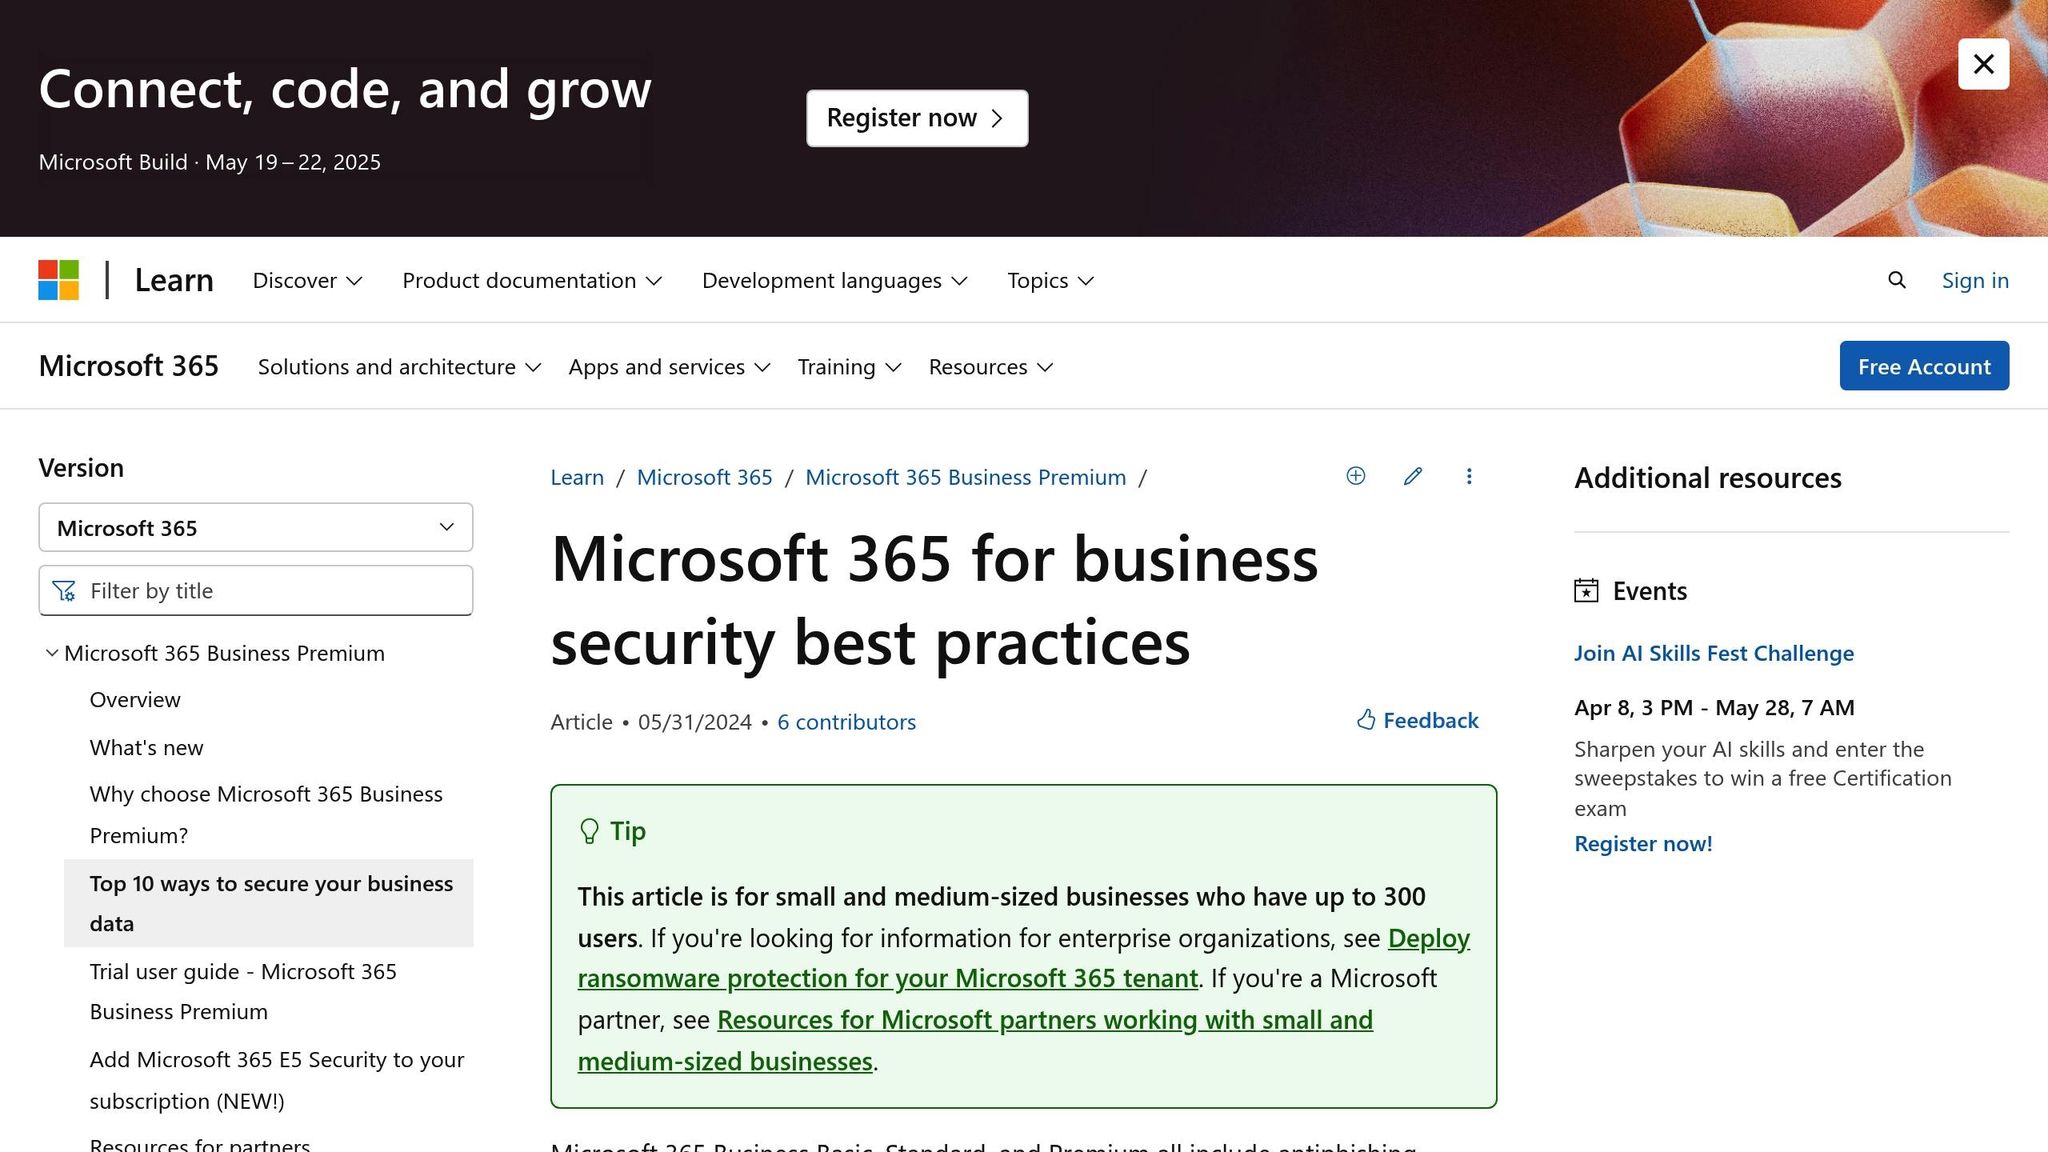Click the Additional resources heading
The height and width of the screenshot is (1152, 2048).
1707,478
